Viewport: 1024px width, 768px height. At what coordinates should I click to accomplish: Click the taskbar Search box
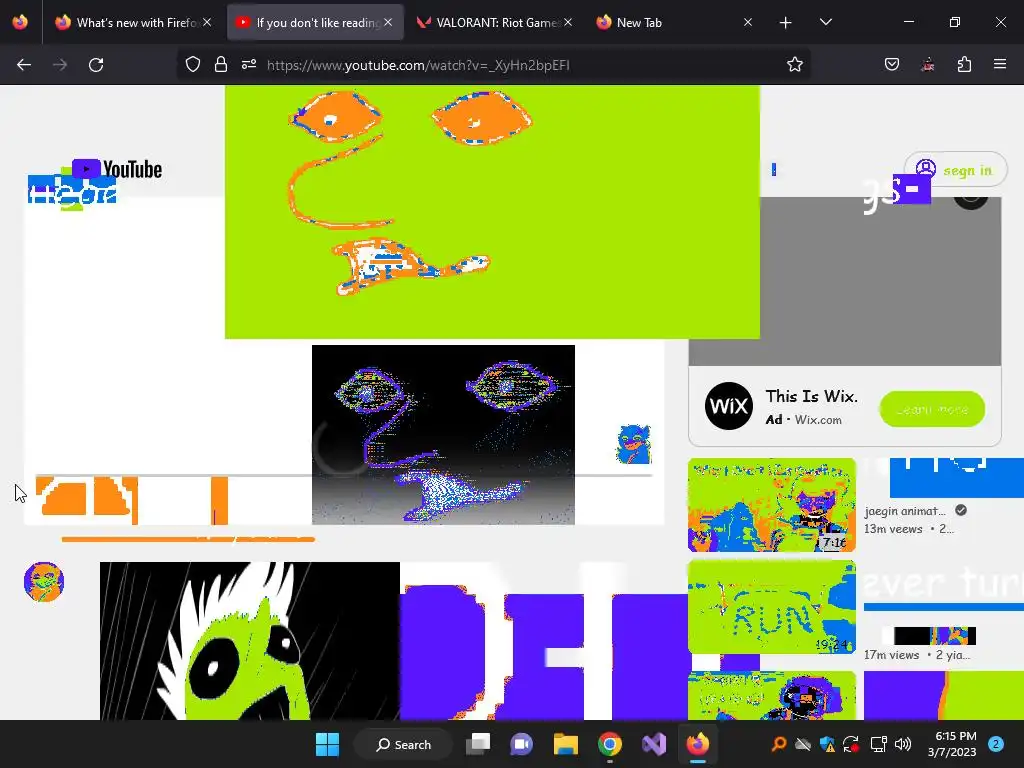point(403,744)
